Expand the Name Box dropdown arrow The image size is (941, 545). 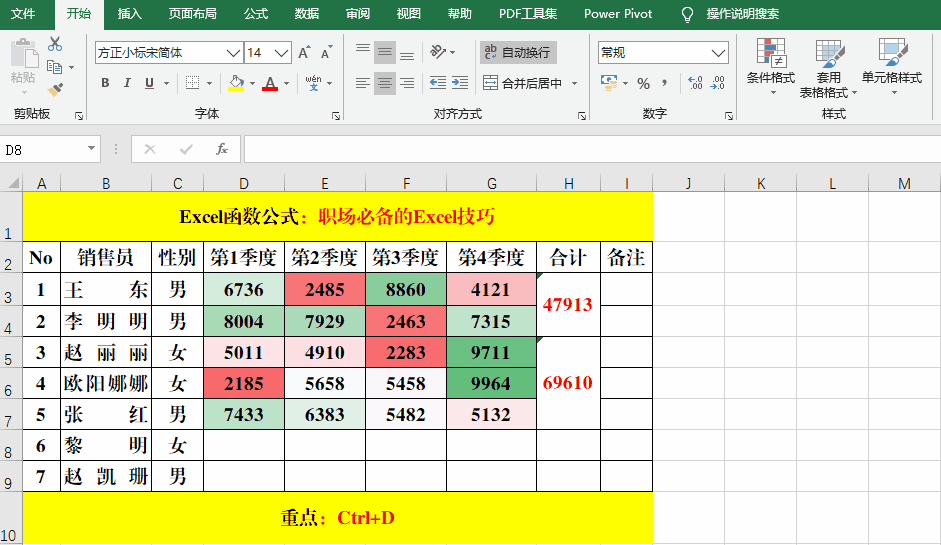(91, 148)
